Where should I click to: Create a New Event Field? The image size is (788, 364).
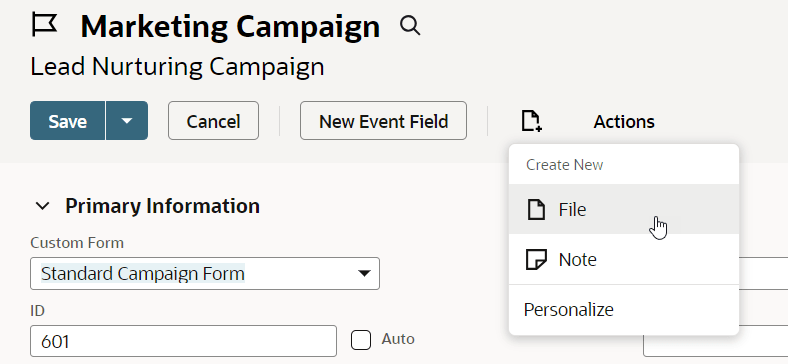point(383,121)
